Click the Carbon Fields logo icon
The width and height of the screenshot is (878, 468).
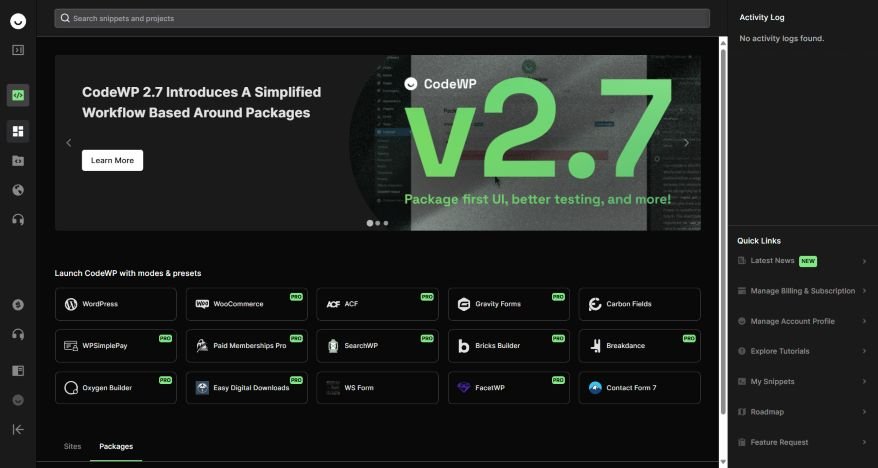click(x=595, y=304)
